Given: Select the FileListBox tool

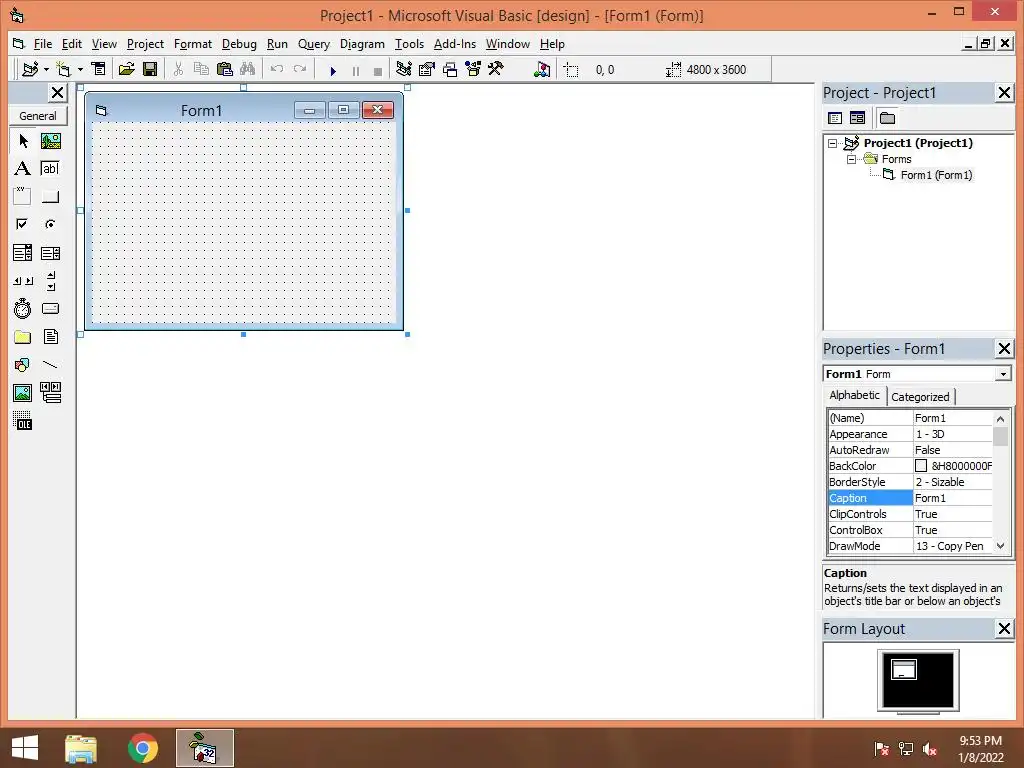Looking at the screenshot, I should pyautogui.click(x=50, y=337).
